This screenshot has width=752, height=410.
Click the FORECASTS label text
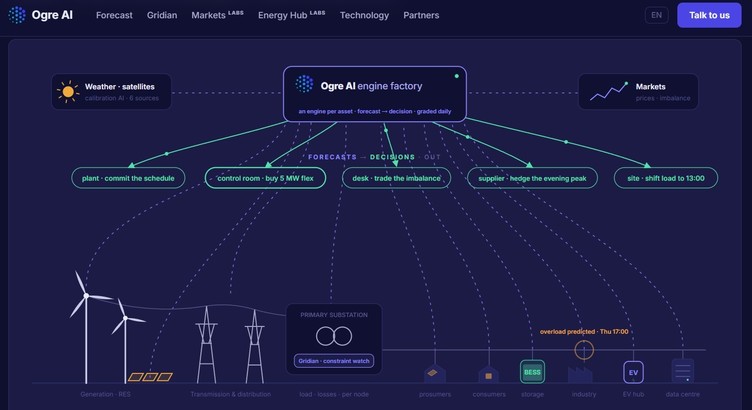coord(332,157)
